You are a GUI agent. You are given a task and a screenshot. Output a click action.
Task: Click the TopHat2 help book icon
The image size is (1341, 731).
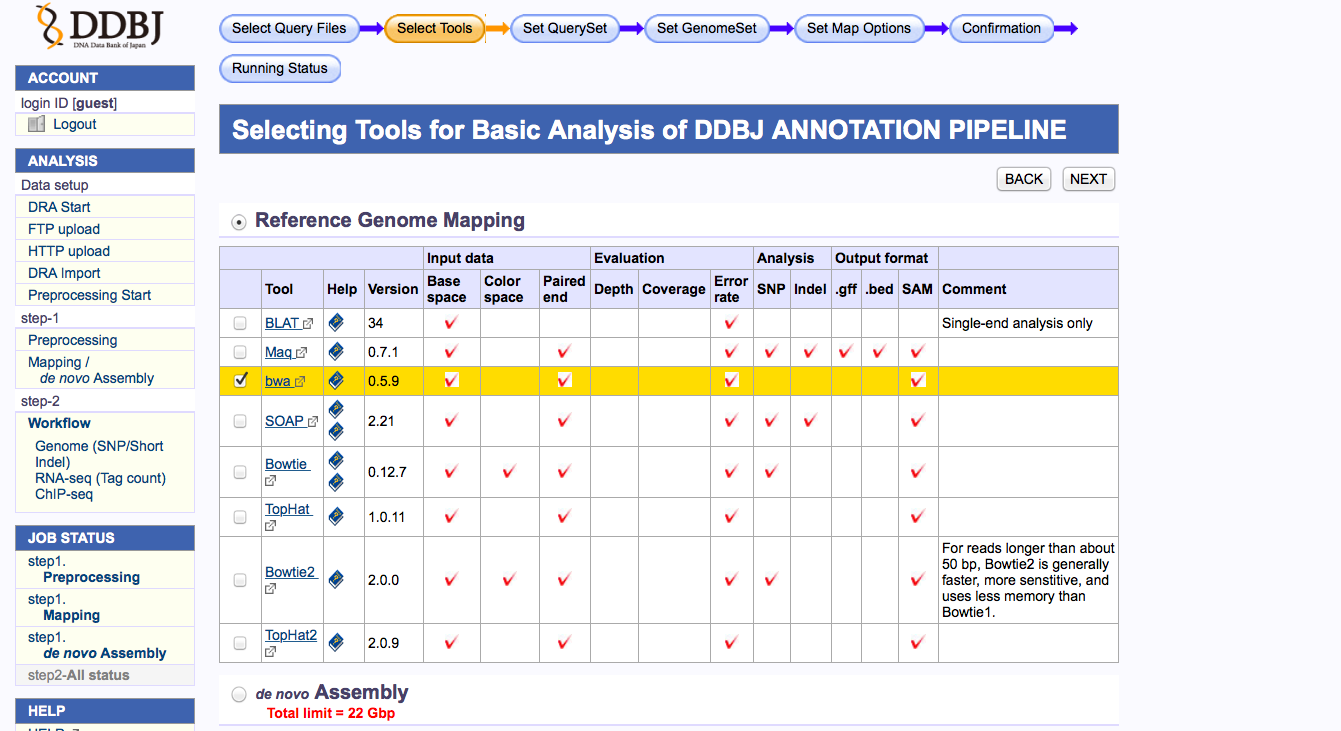336,642
